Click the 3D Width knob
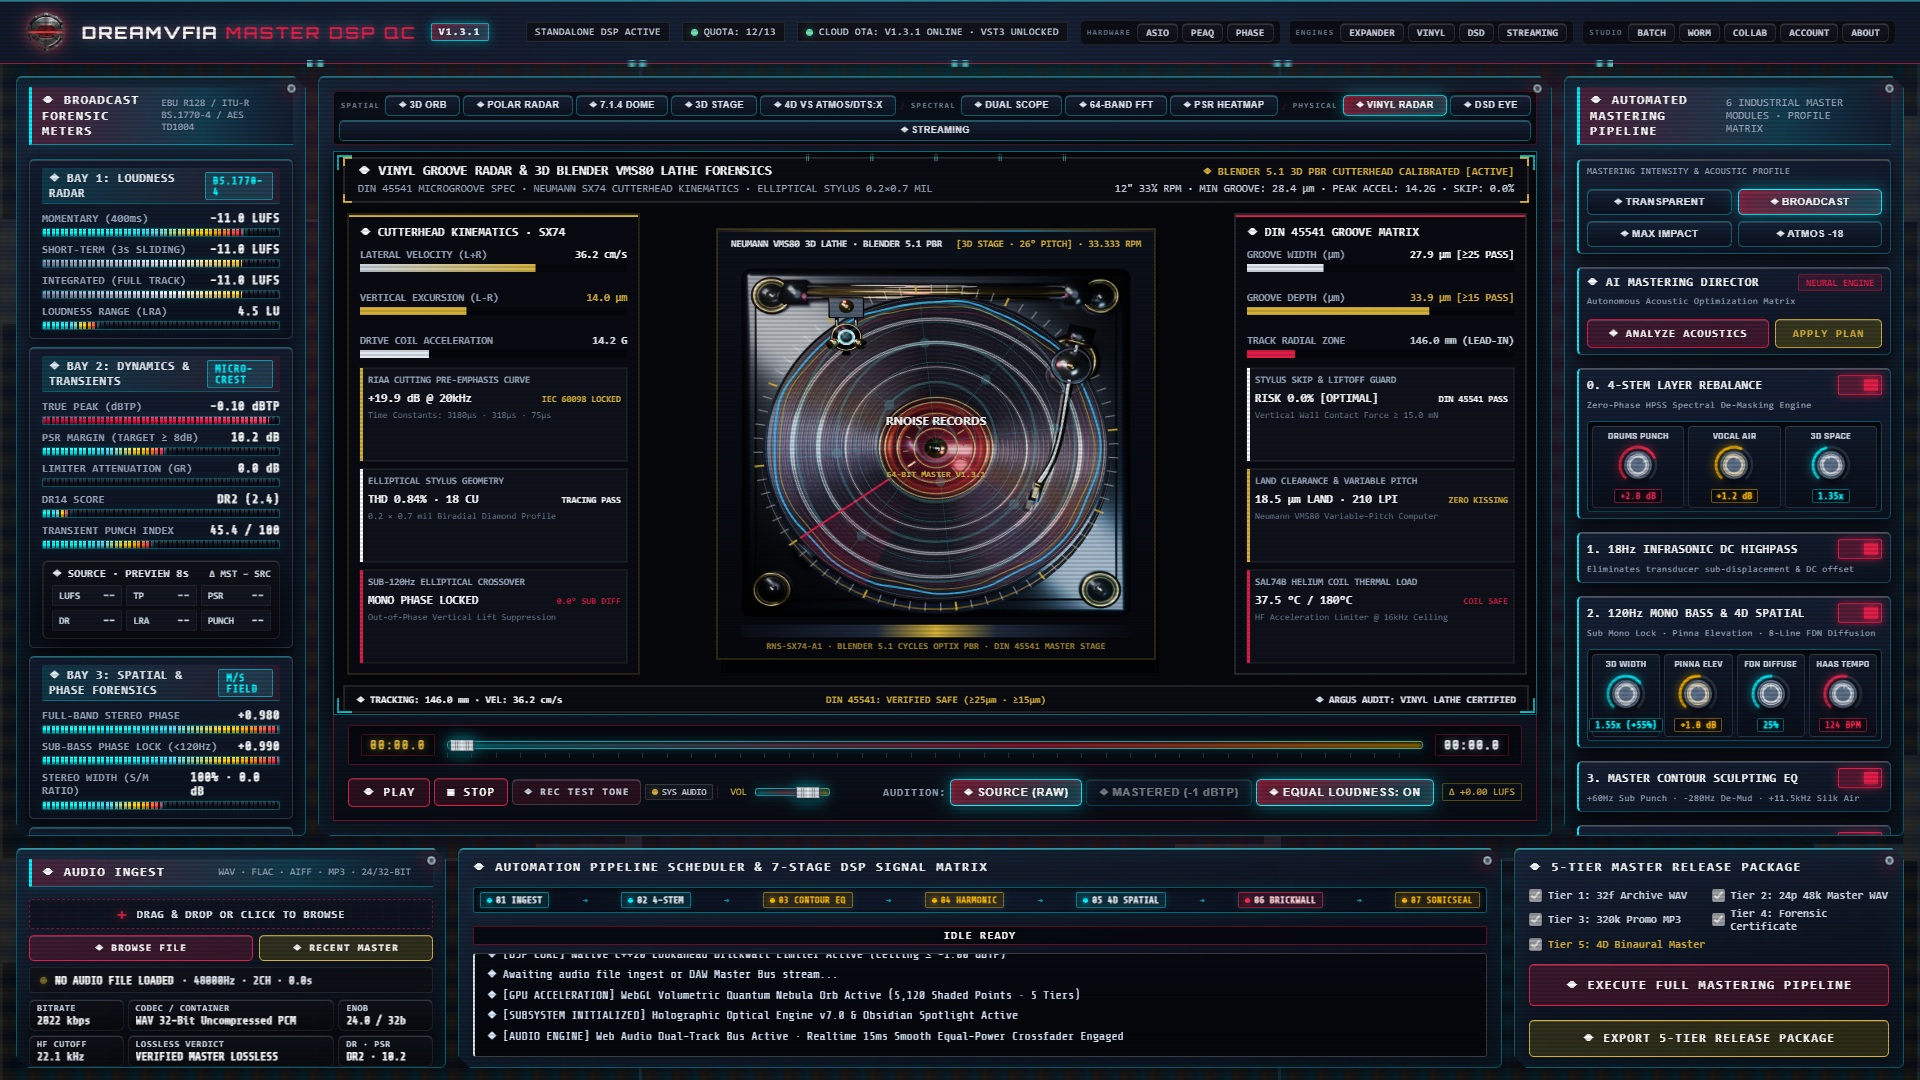This screenshot has width=1920, height=1080. tap(1625, 693)
